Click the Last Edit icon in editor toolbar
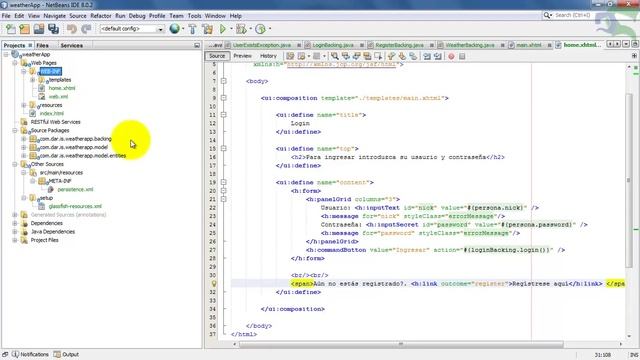The image size is (640, 360). click(290, 56)
